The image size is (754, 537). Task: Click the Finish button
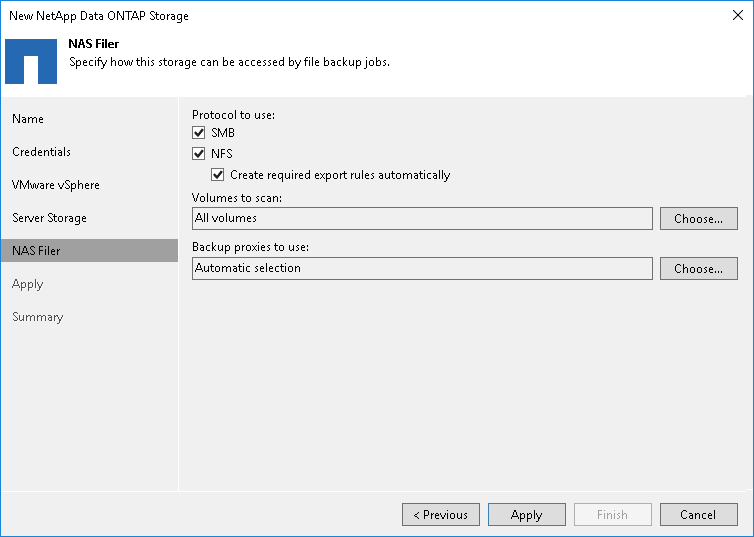pyautogui.click(x=612, y=515)
